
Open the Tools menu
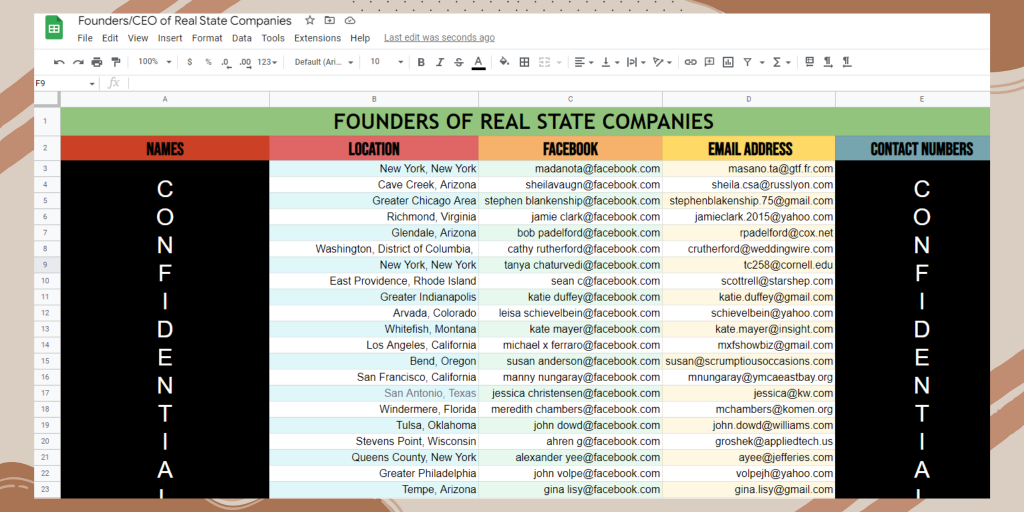click(x=273, y=38)
